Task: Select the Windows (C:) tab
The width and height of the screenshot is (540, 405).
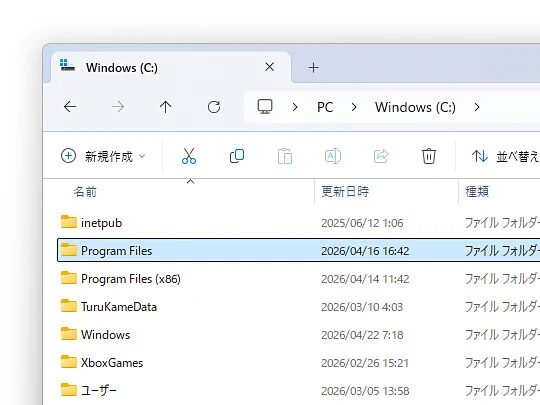Action: pos(171,67)
